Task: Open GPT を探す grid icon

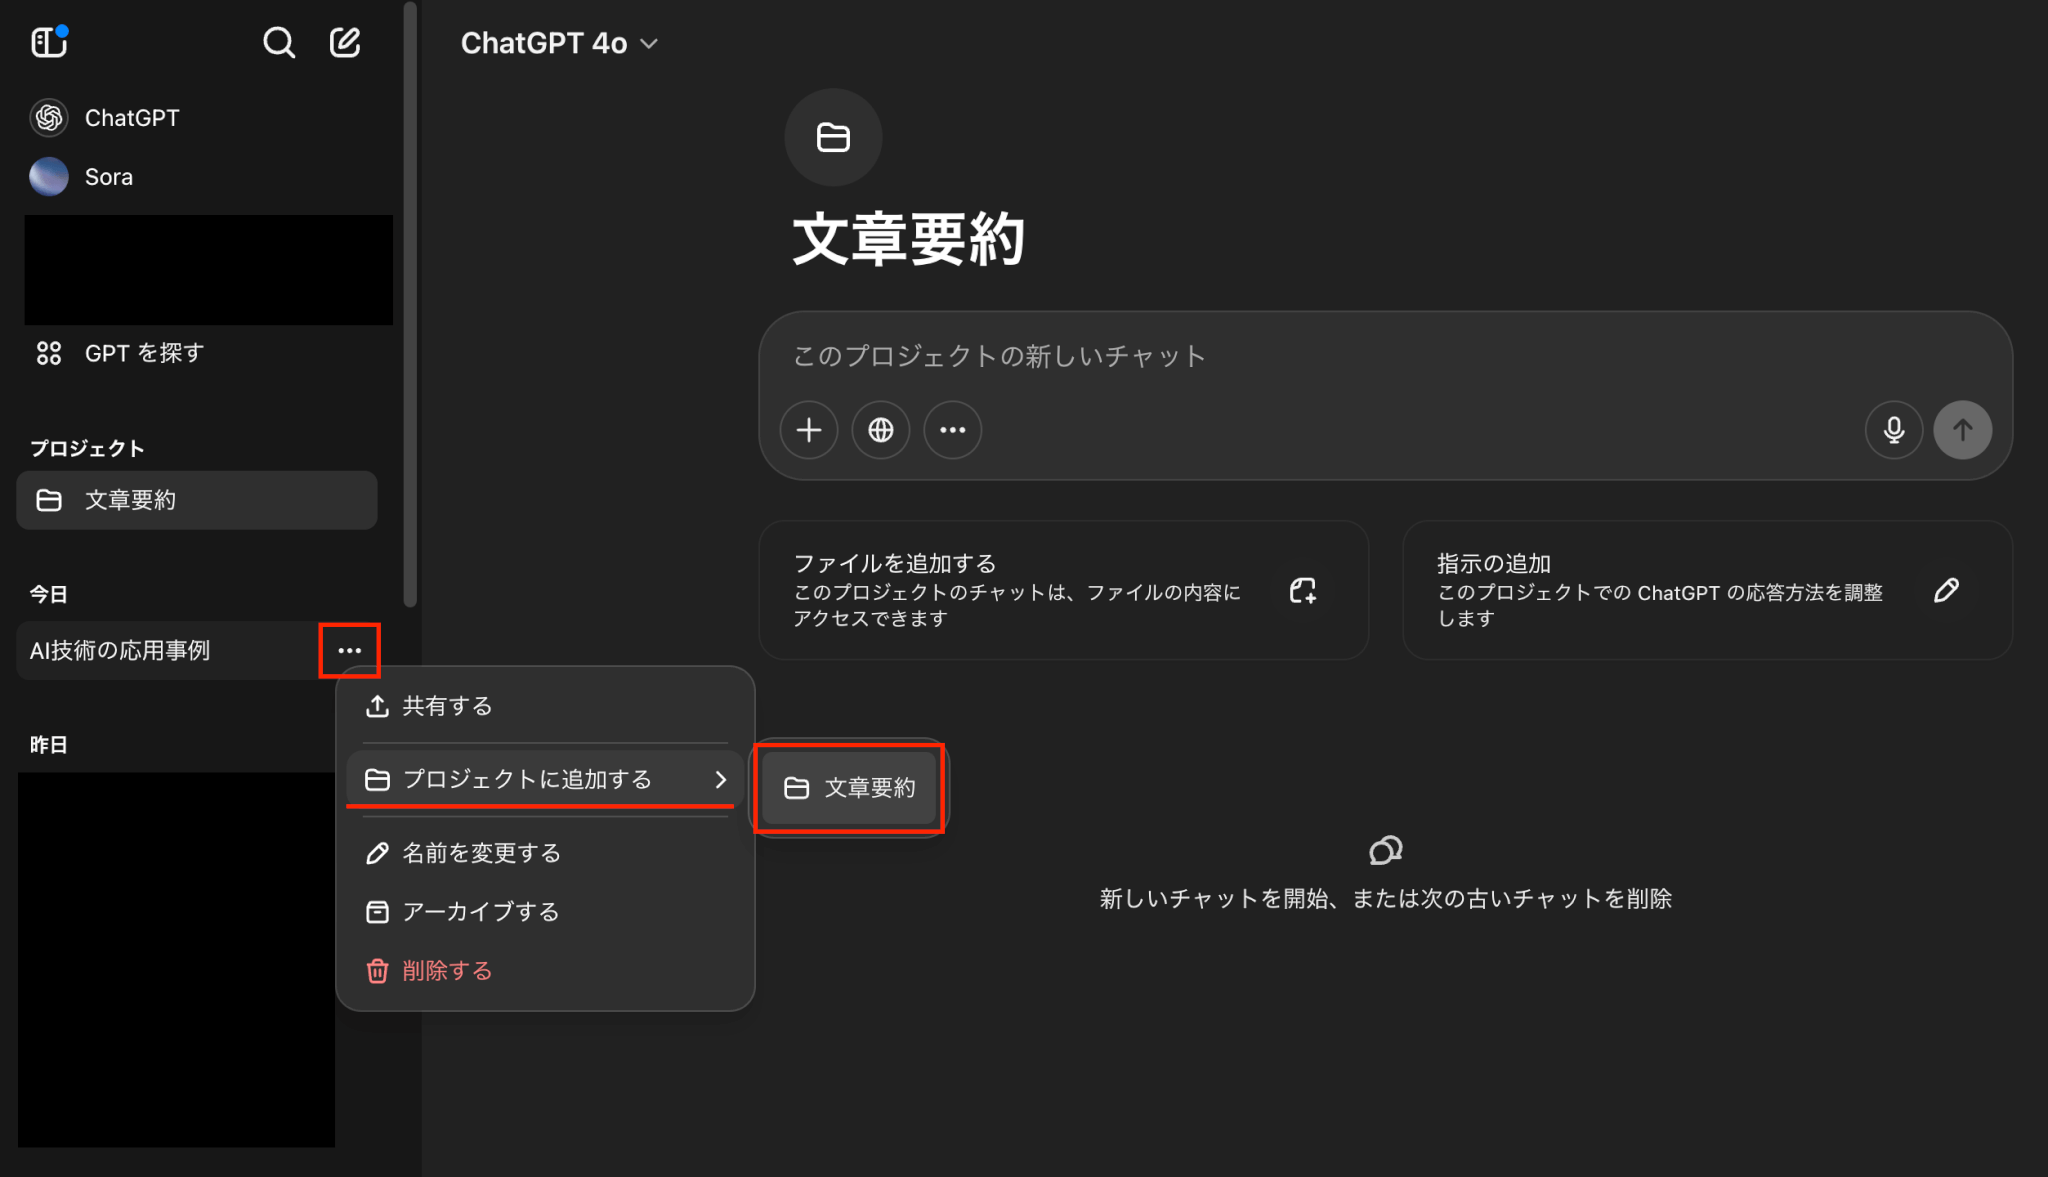Action: (49, 353)
